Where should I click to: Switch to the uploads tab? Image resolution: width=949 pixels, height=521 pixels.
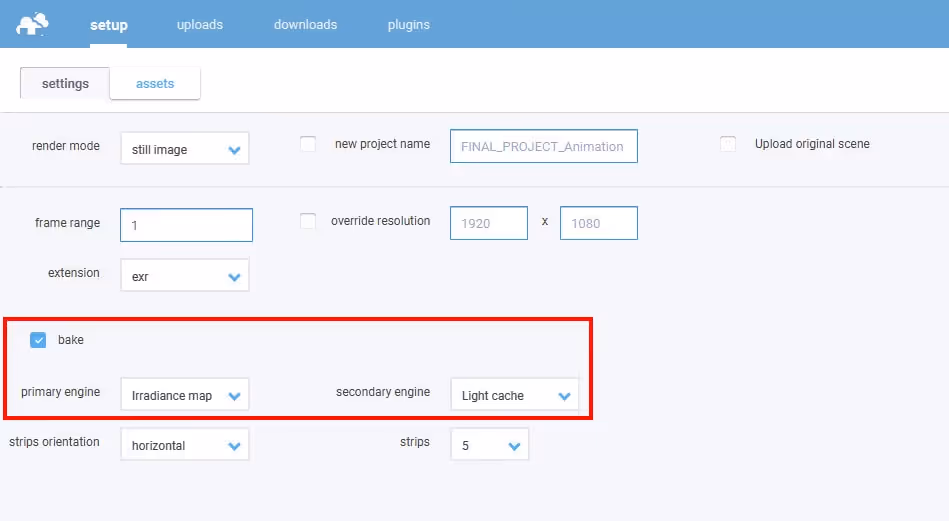click(x=200, y=25)
